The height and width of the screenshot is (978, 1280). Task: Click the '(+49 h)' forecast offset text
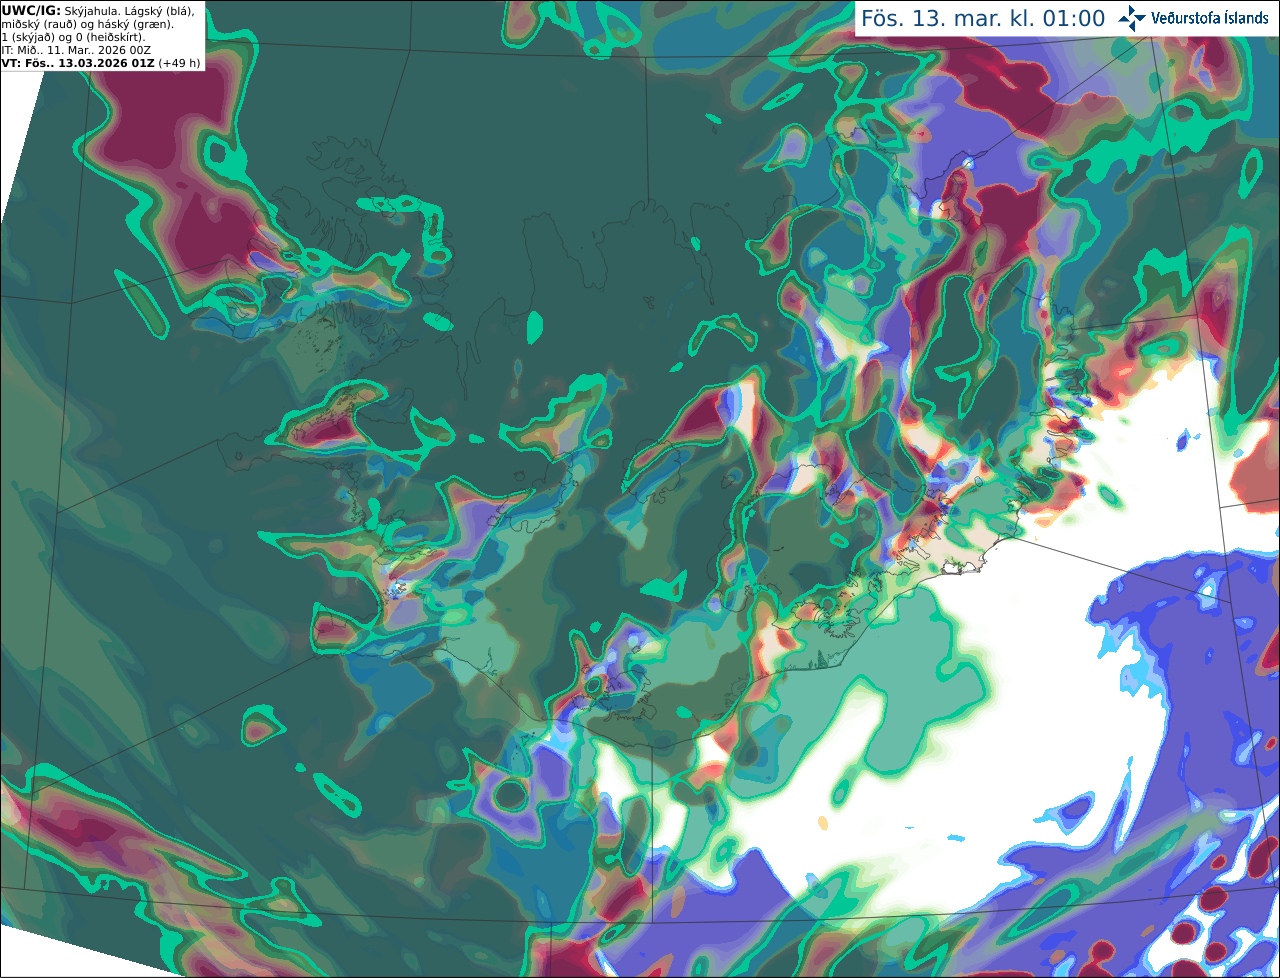(x=179, y=62)
